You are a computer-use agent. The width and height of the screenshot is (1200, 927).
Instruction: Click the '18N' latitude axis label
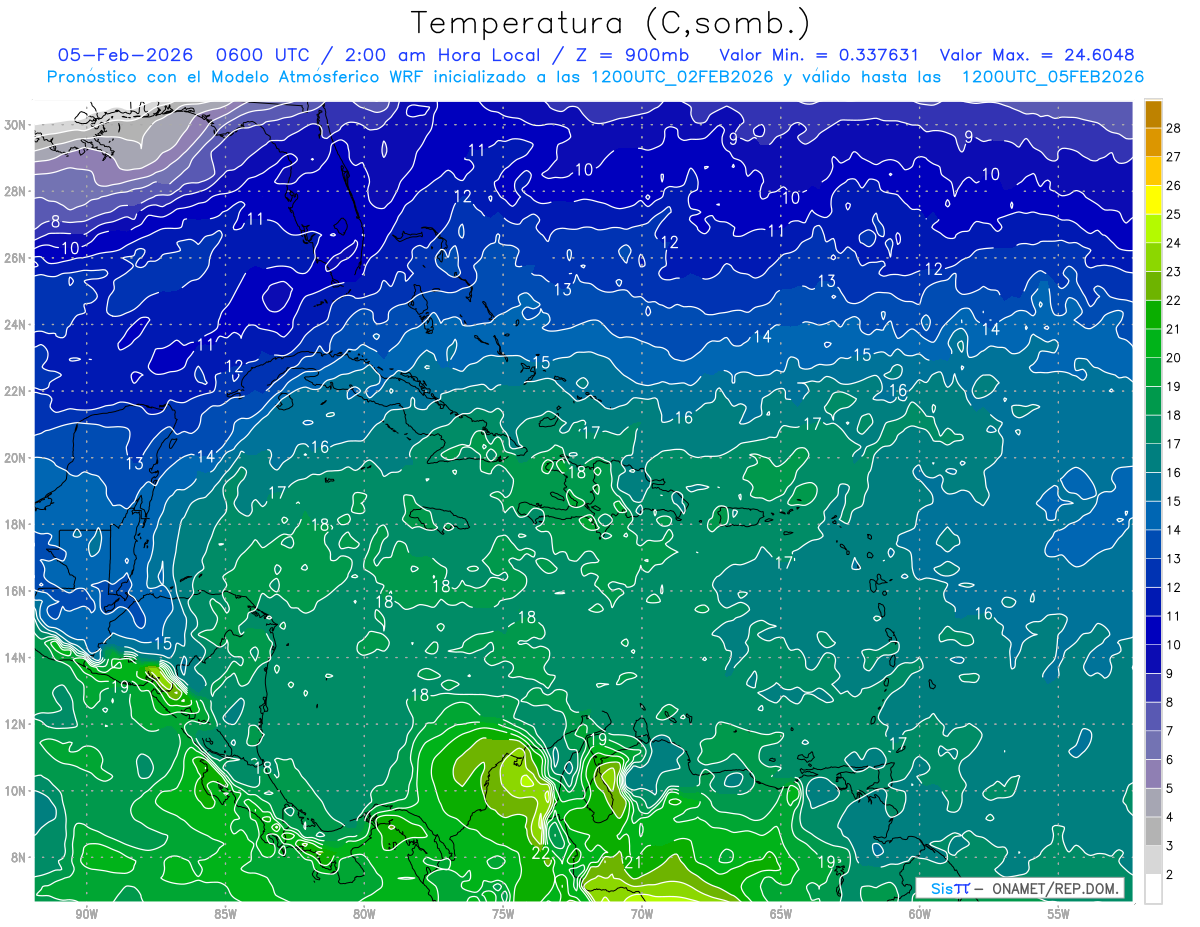pos(14,524)
